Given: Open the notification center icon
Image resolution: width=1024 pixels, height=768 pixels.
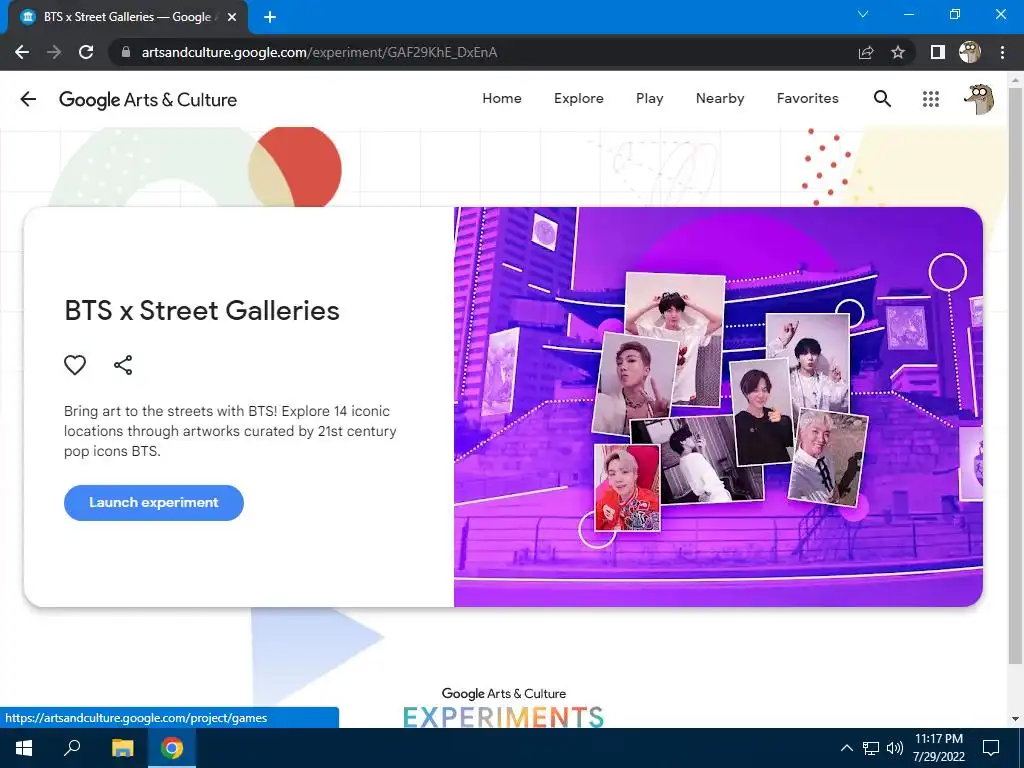Looking at the screenshot, I should pos(991,748).
